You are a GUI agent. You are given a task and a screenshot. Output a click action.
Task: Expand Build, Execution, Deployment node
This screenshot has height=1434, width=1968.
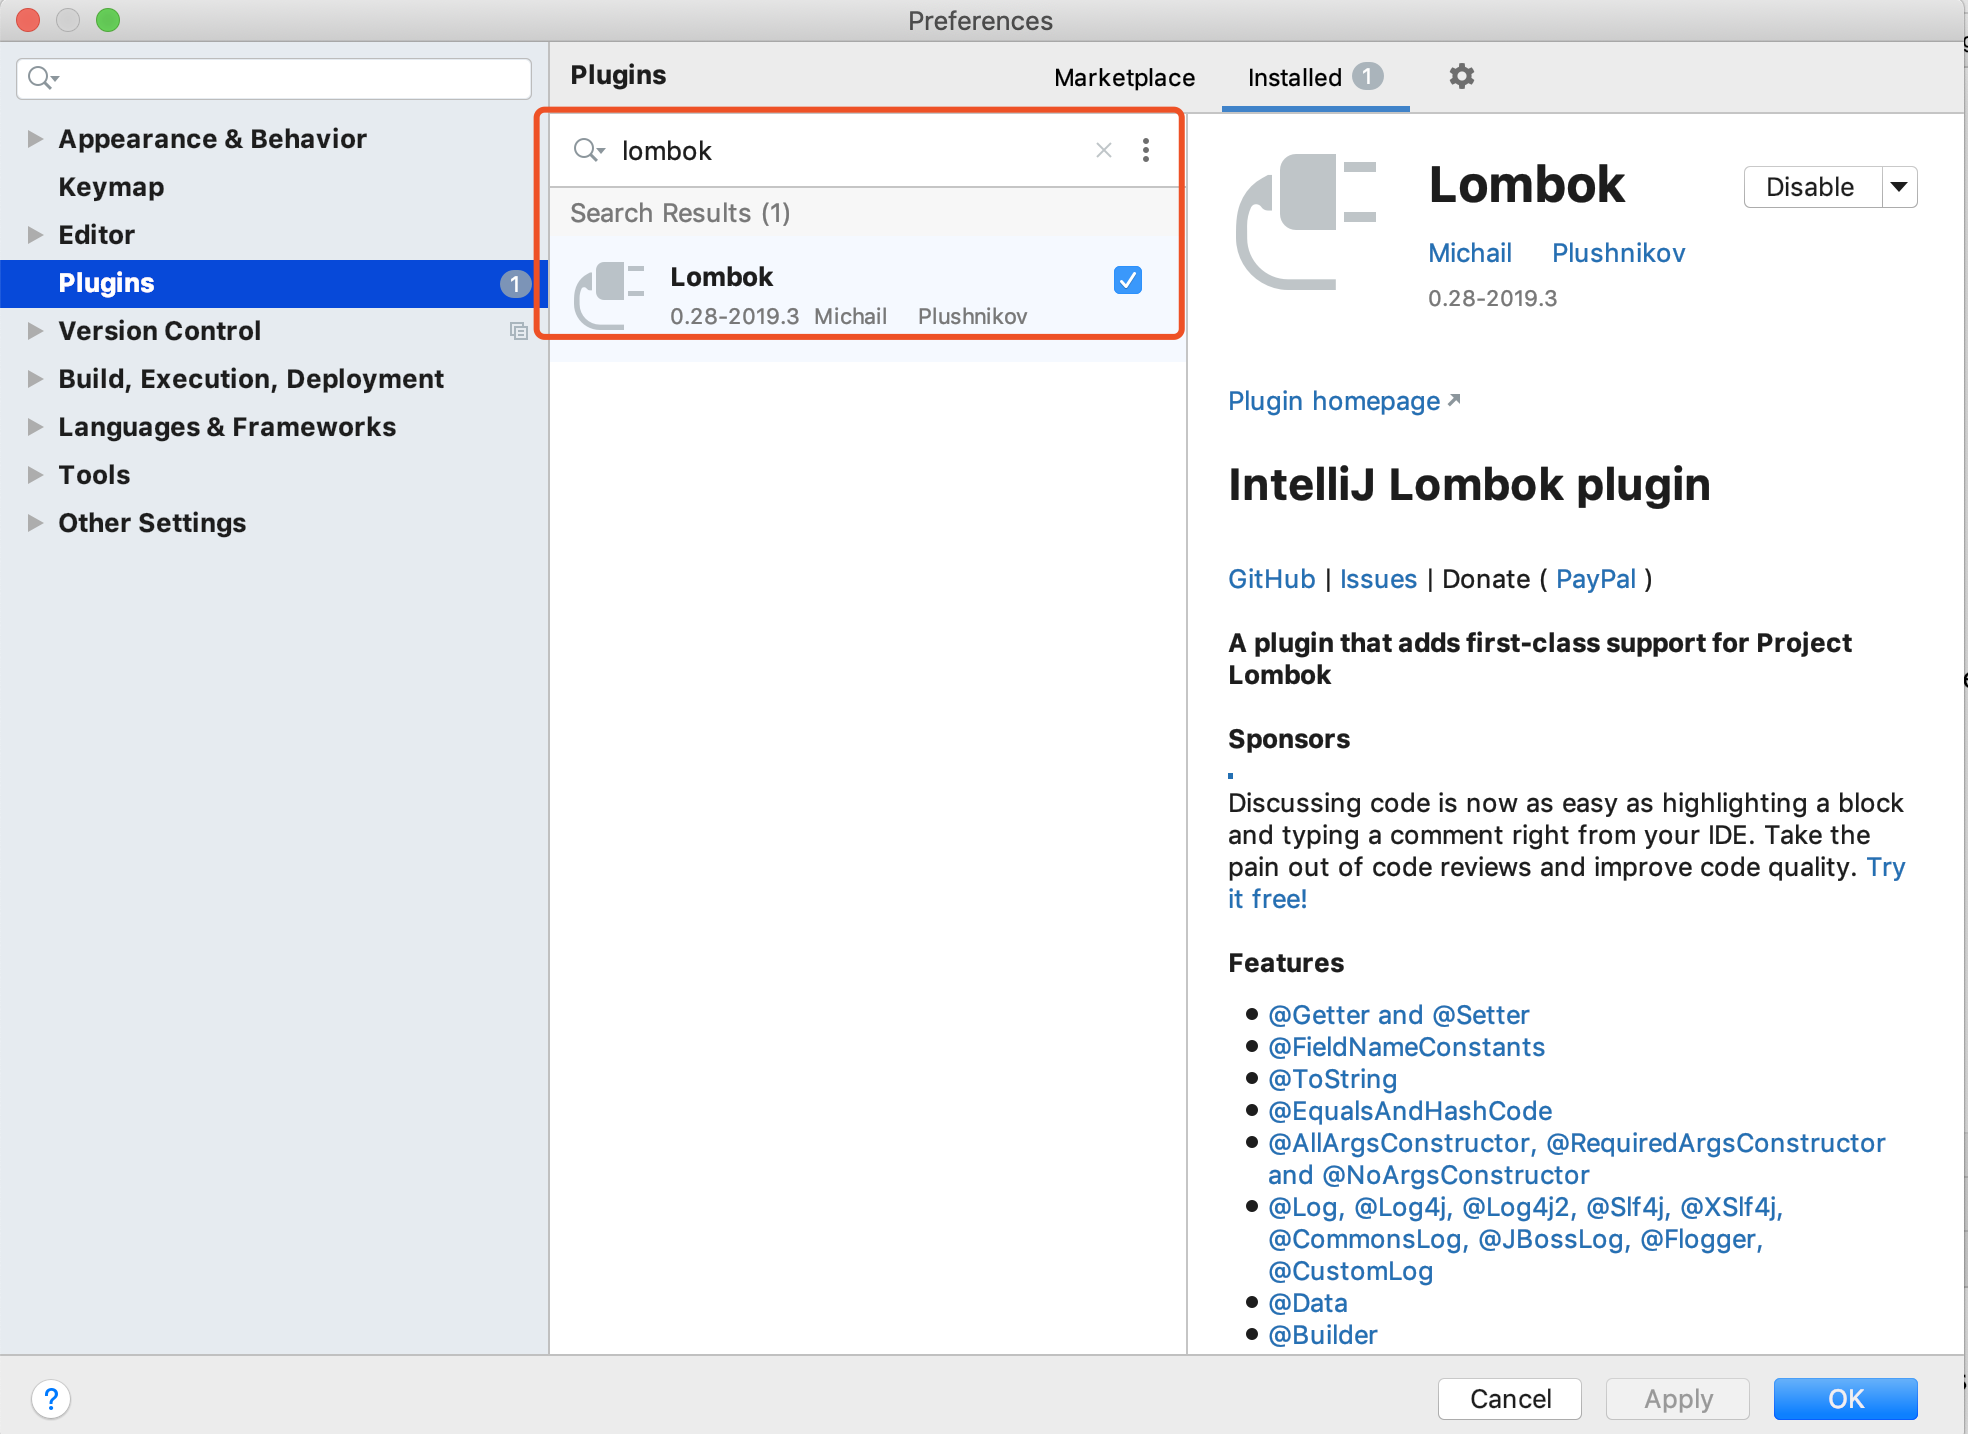tap(35, 379)
